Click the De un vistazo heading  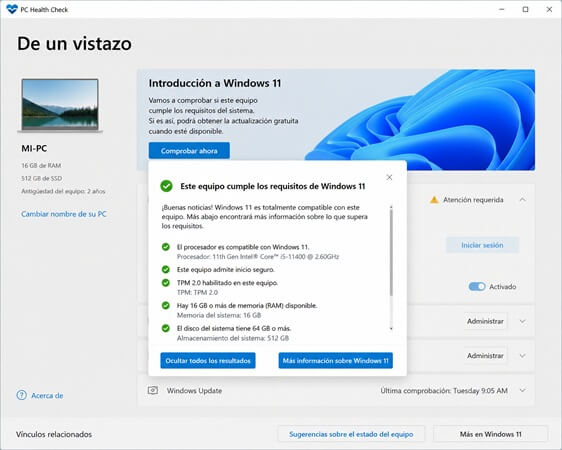coord(75,44)
